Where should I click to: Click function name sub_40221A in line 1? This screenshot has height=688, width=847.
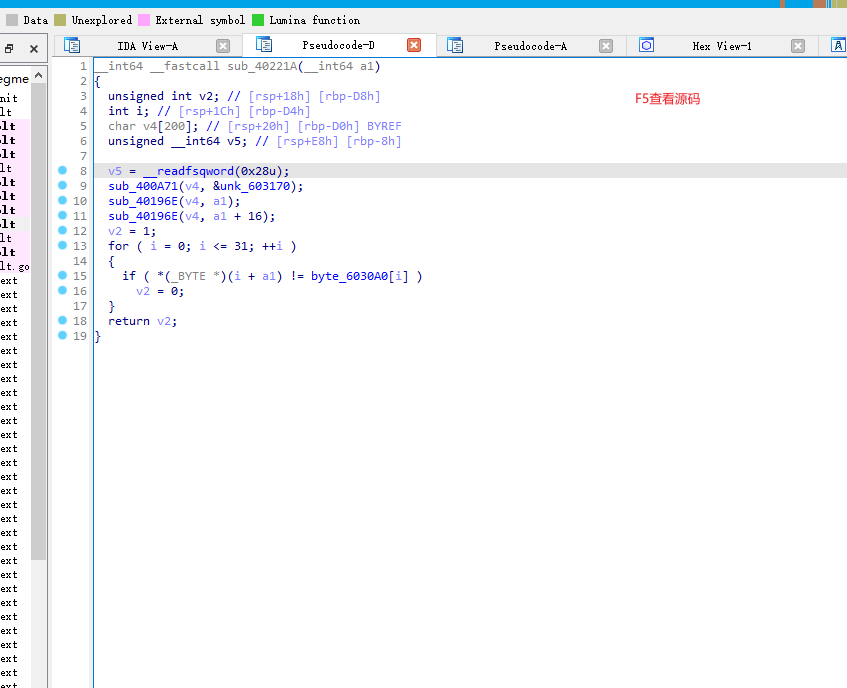point(262,66)
